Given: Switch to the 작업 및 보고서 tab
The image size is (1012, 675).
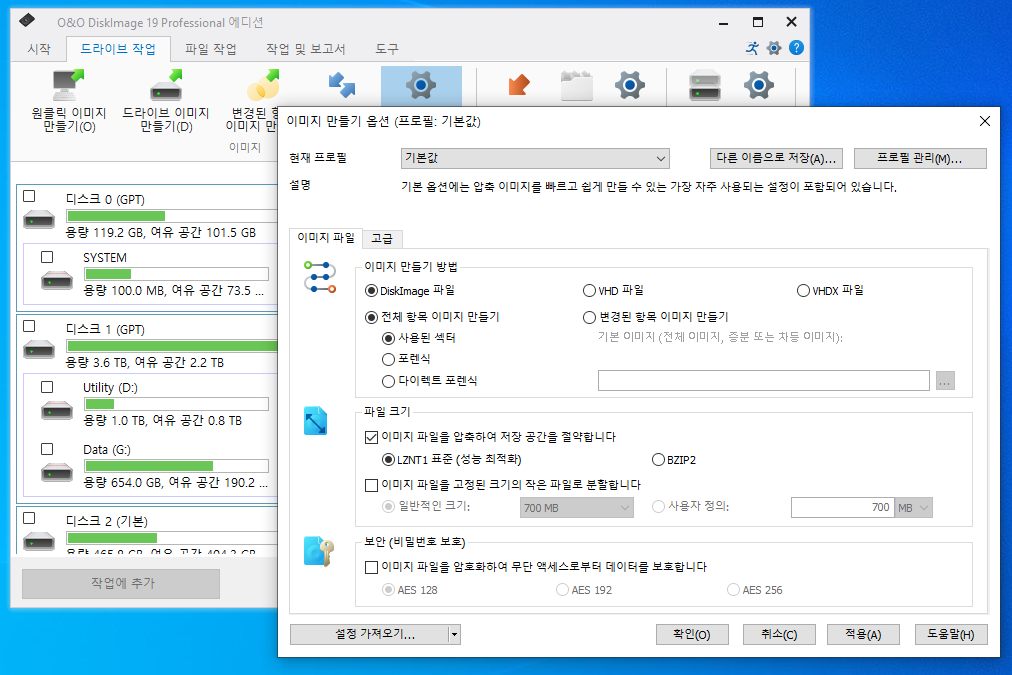Looking at the screenshot, I should point(305,49).
